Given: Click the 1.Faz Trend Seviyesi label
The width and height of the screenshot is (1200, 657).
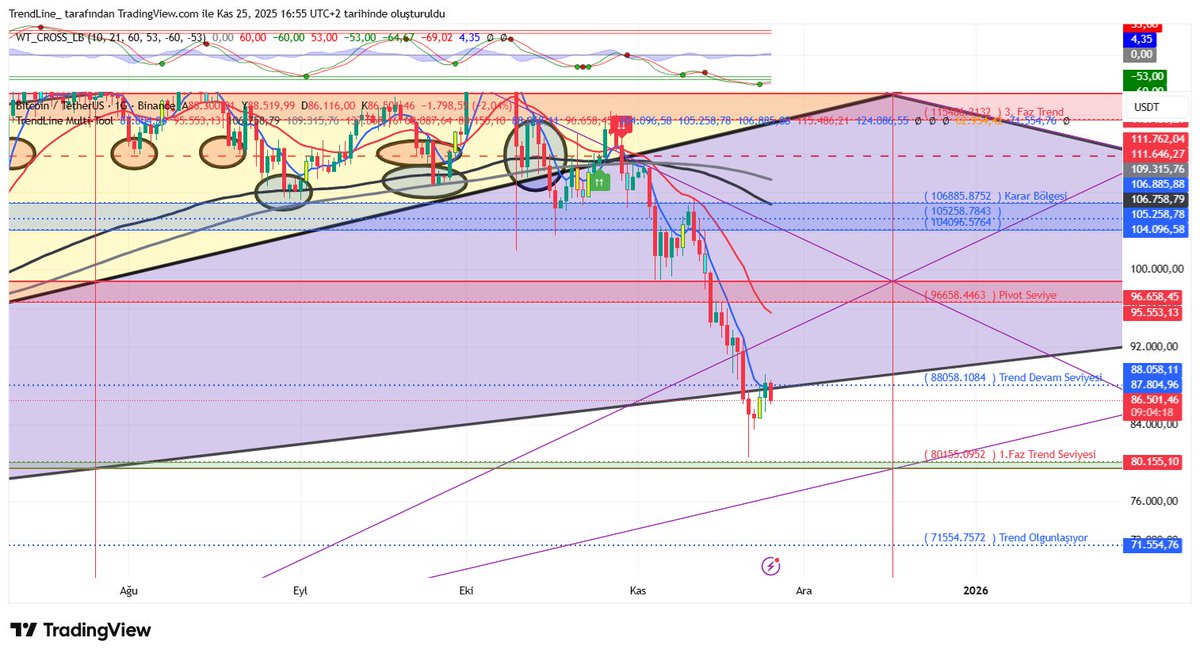Looking at the screenshot, I should [1009, 454].
